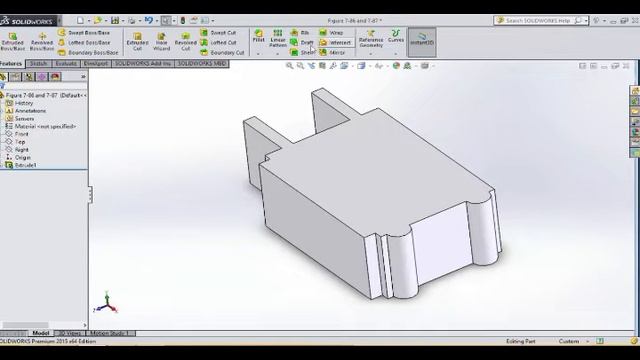This screenshot has width=640, height=360.
Task: Choose Boundary Cut
Action: pos(222,53)
